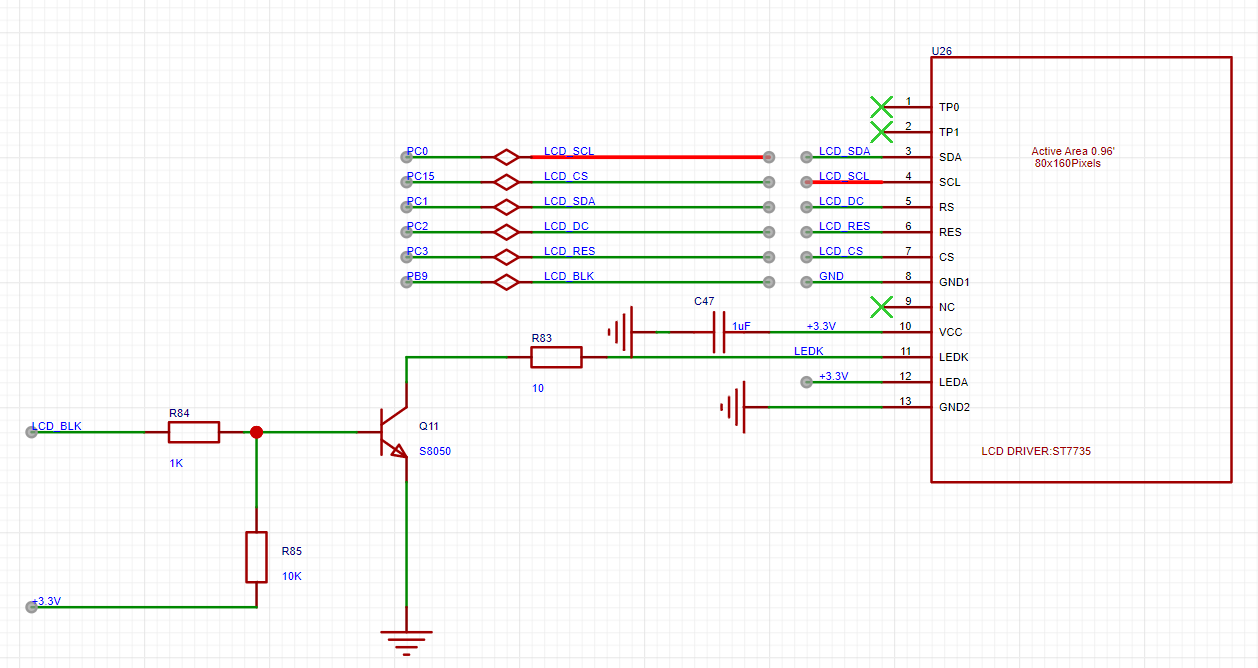Select LCD_CS label at pin 7
Image resolution: width=1258 pixels, height=668 pixels.
click(x=841, y=252)
